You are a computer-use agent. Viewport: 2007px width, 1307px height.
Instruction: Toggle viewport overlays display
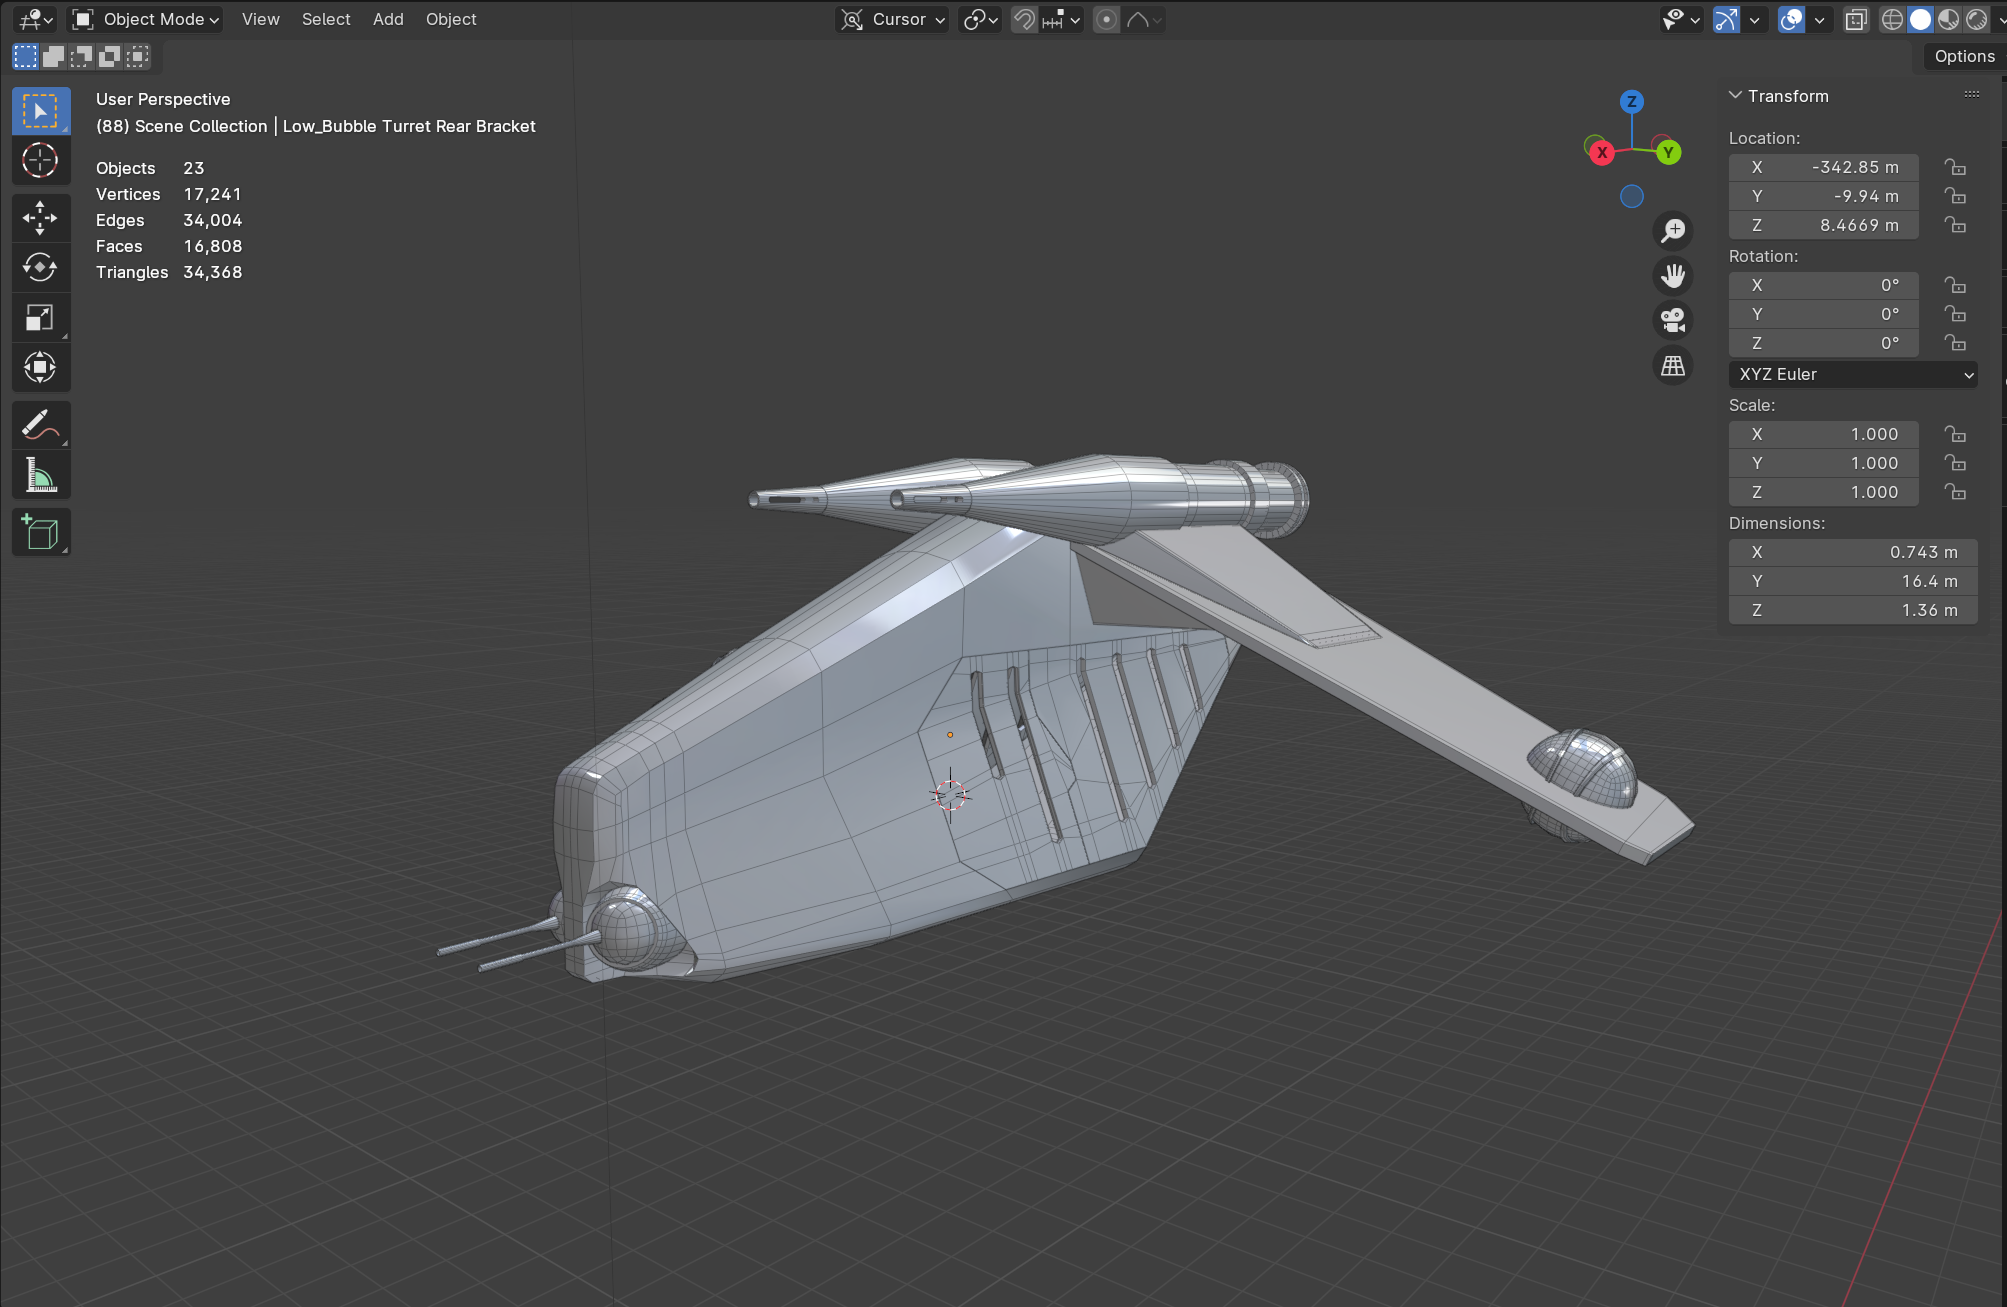click(1792, 20)
